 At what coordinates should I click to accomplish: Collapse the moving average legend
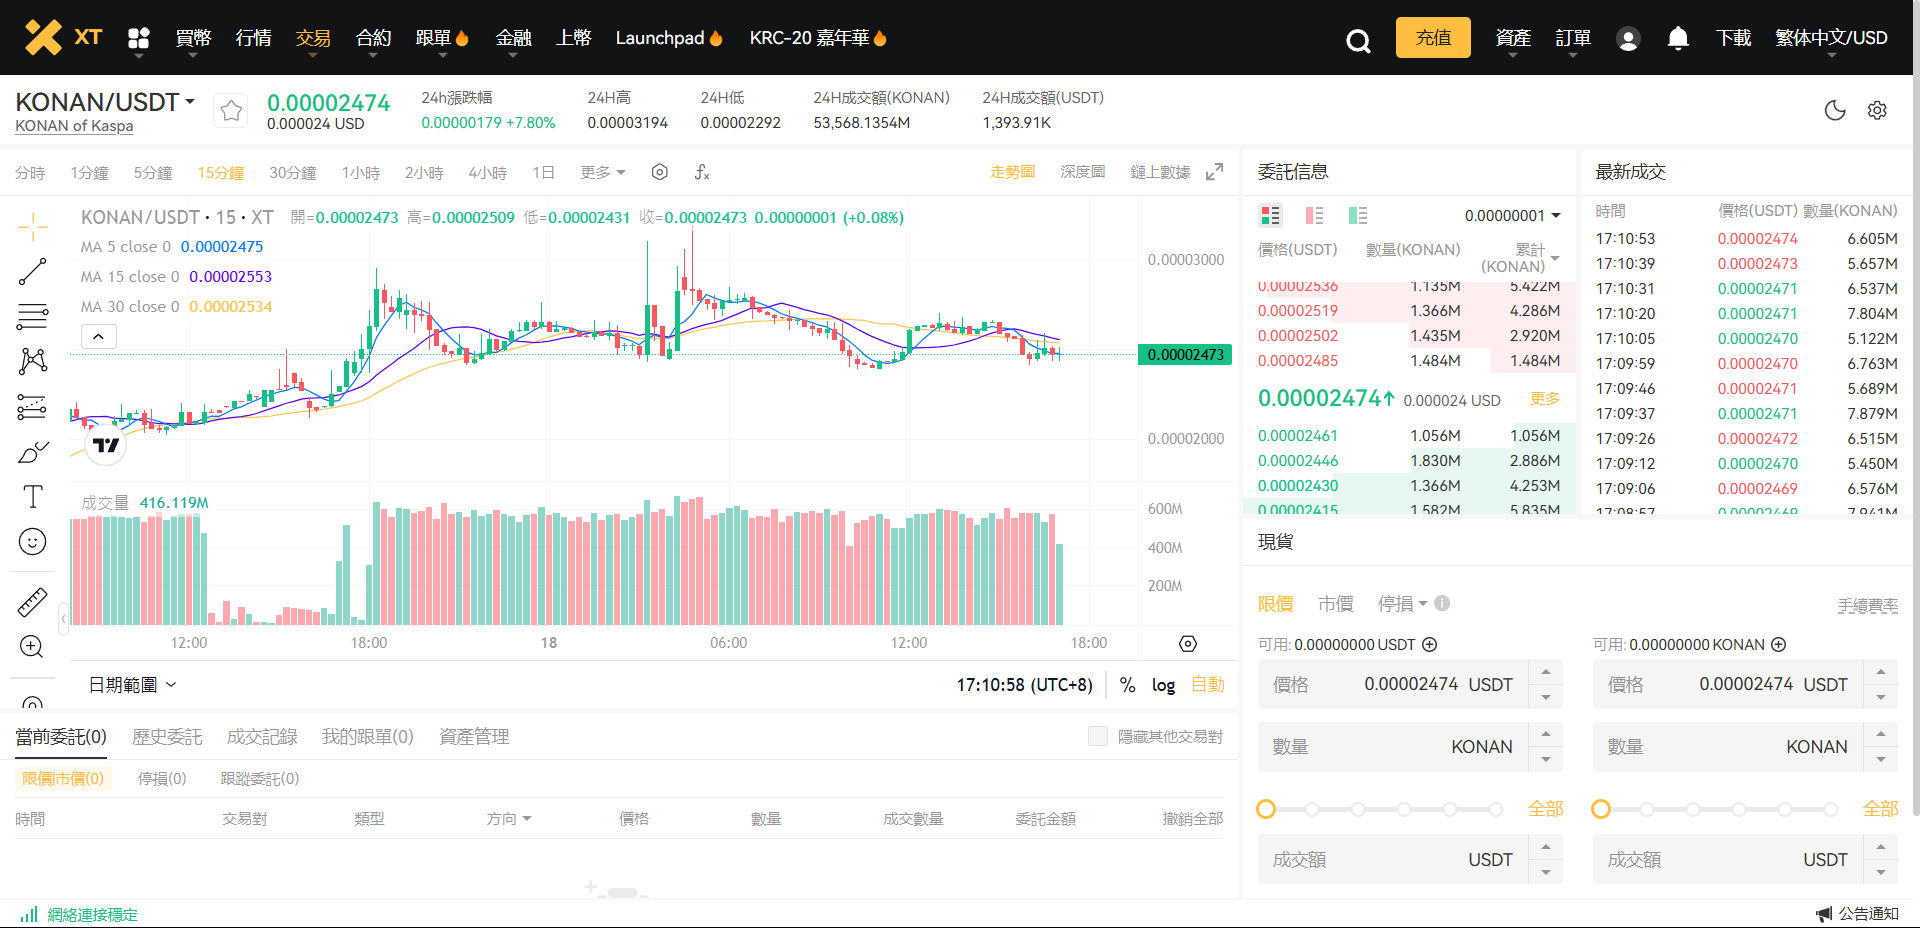98,336
